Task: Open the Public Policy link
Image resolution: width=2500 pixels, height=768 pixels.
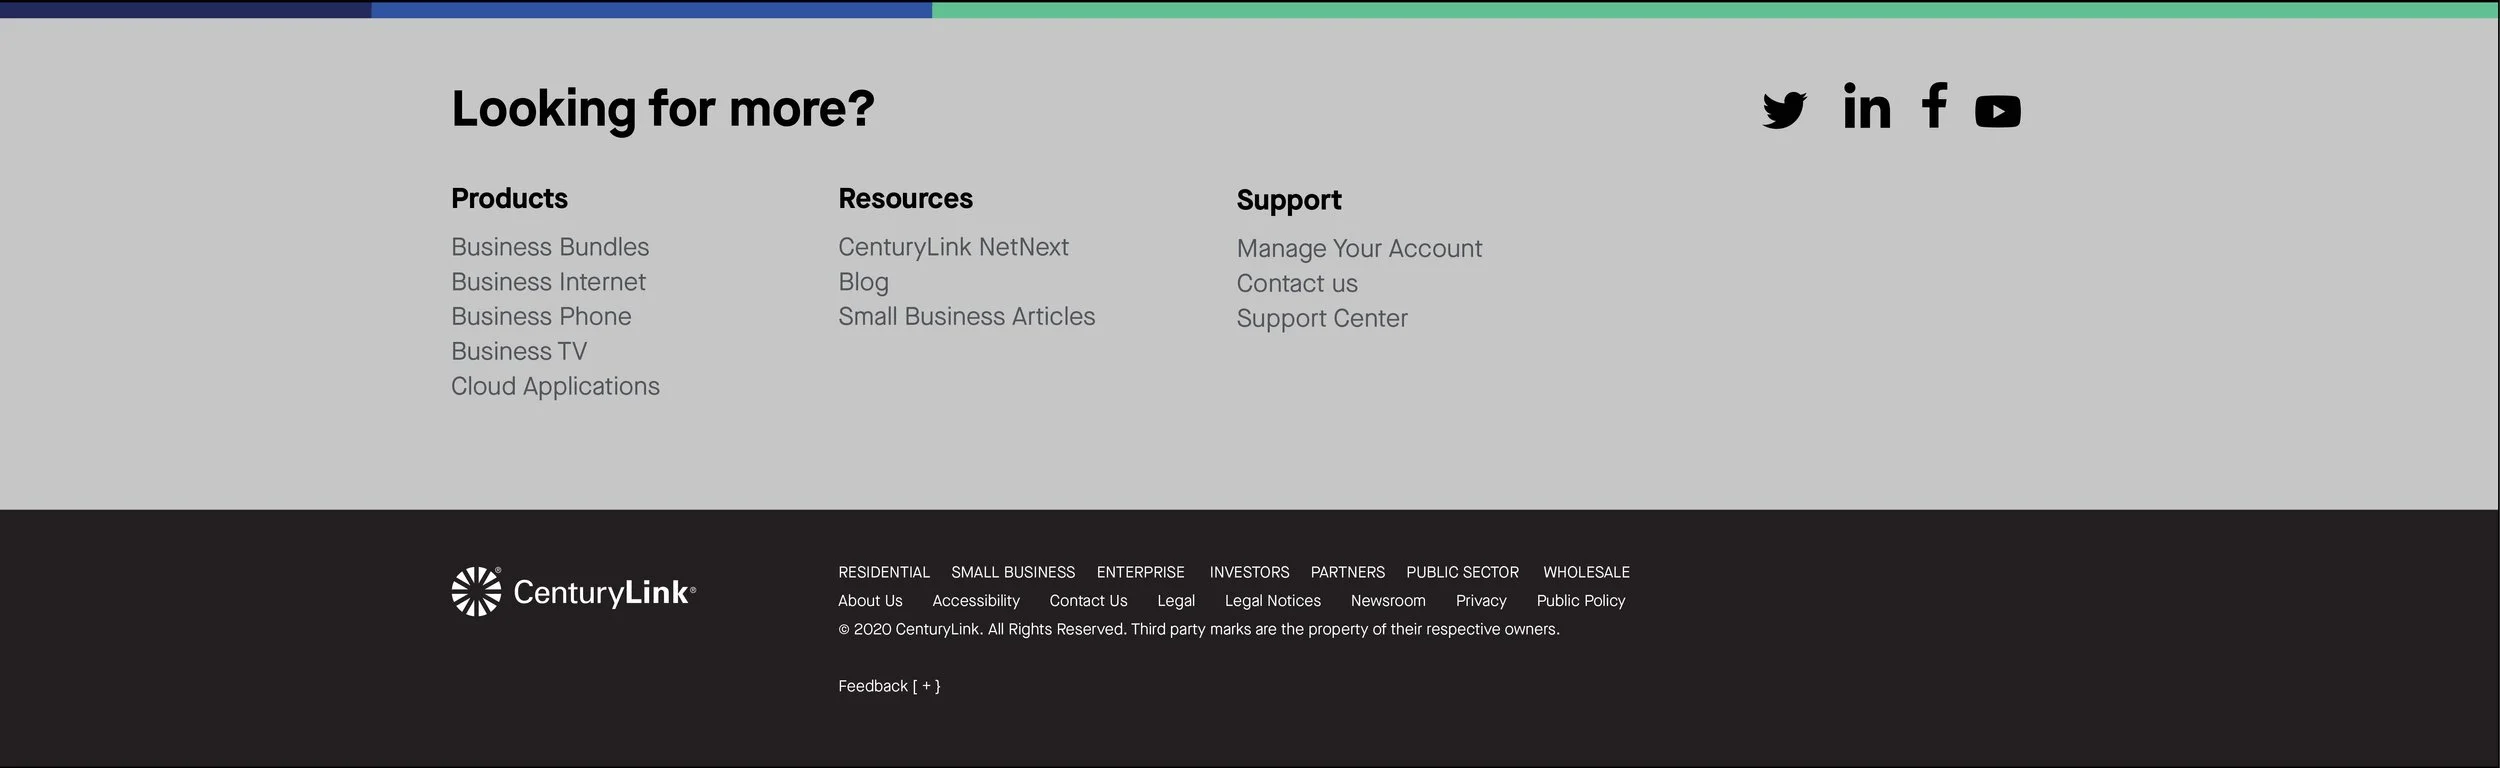Action: [1581, 601]
